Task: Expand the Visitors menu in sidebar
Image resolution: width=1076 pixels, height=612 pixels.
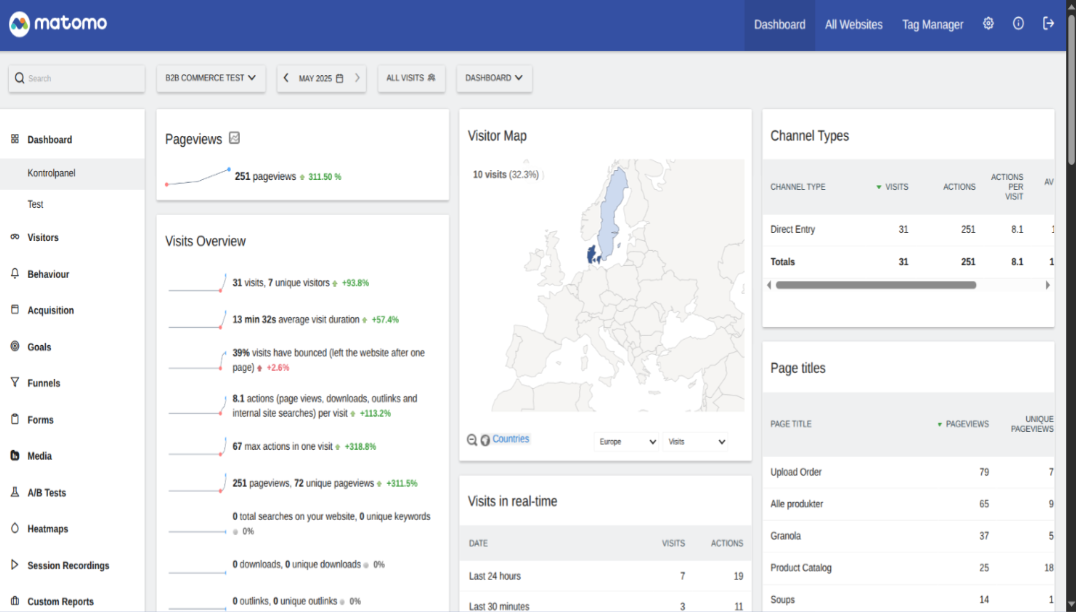Action: 43,238
